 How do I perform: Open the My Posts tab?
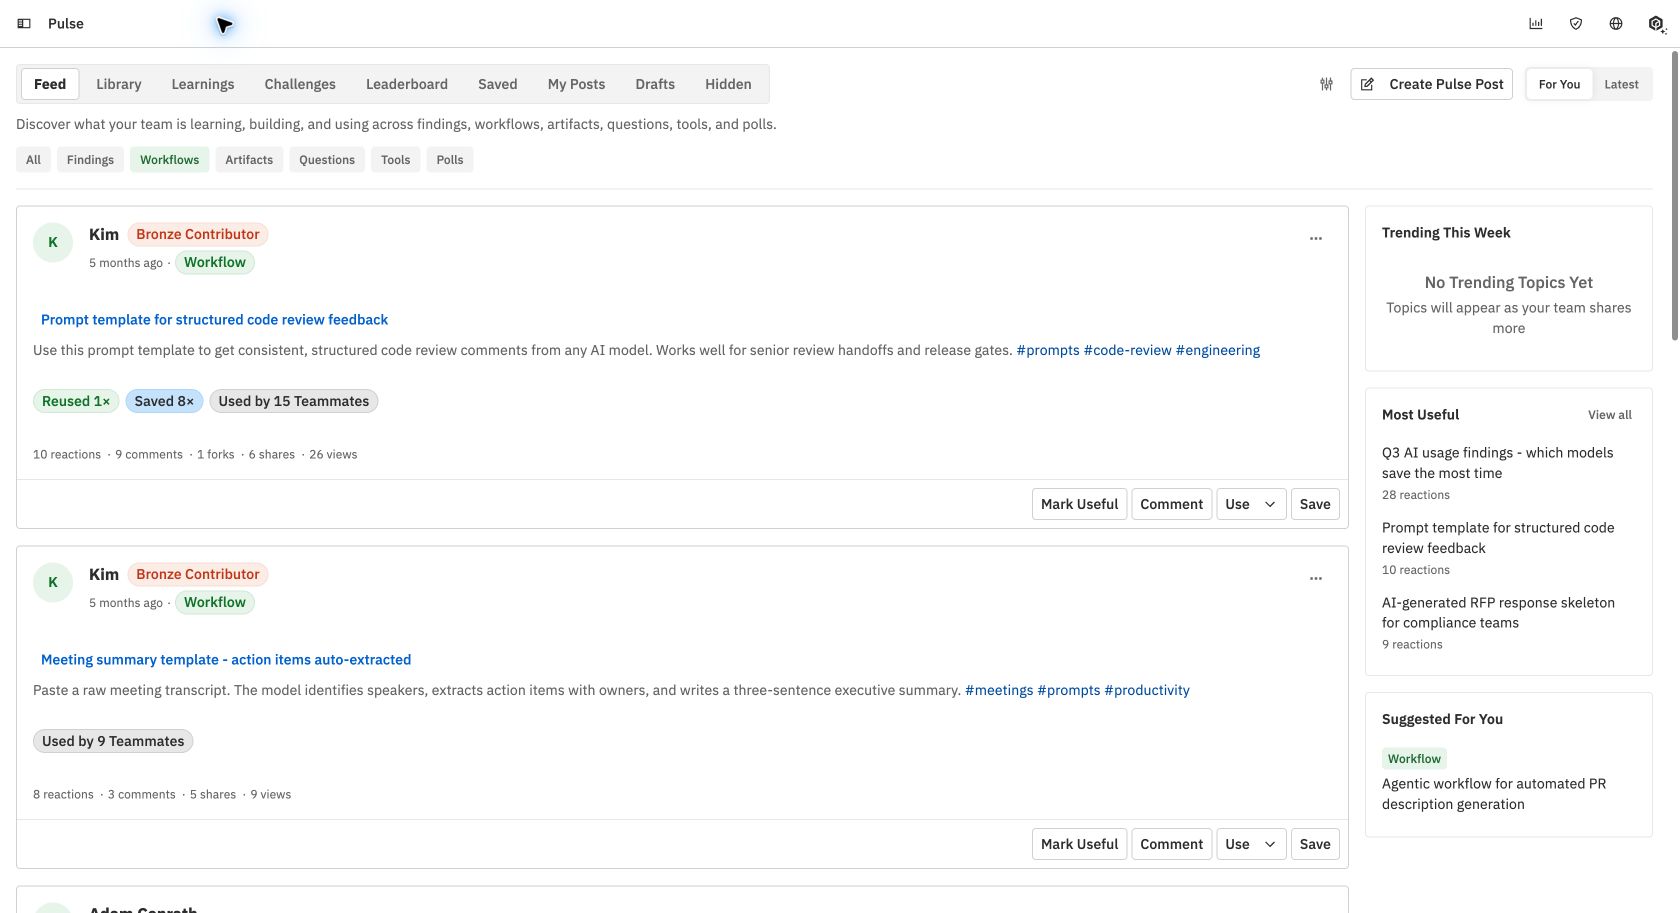click(x=576, y=84)
